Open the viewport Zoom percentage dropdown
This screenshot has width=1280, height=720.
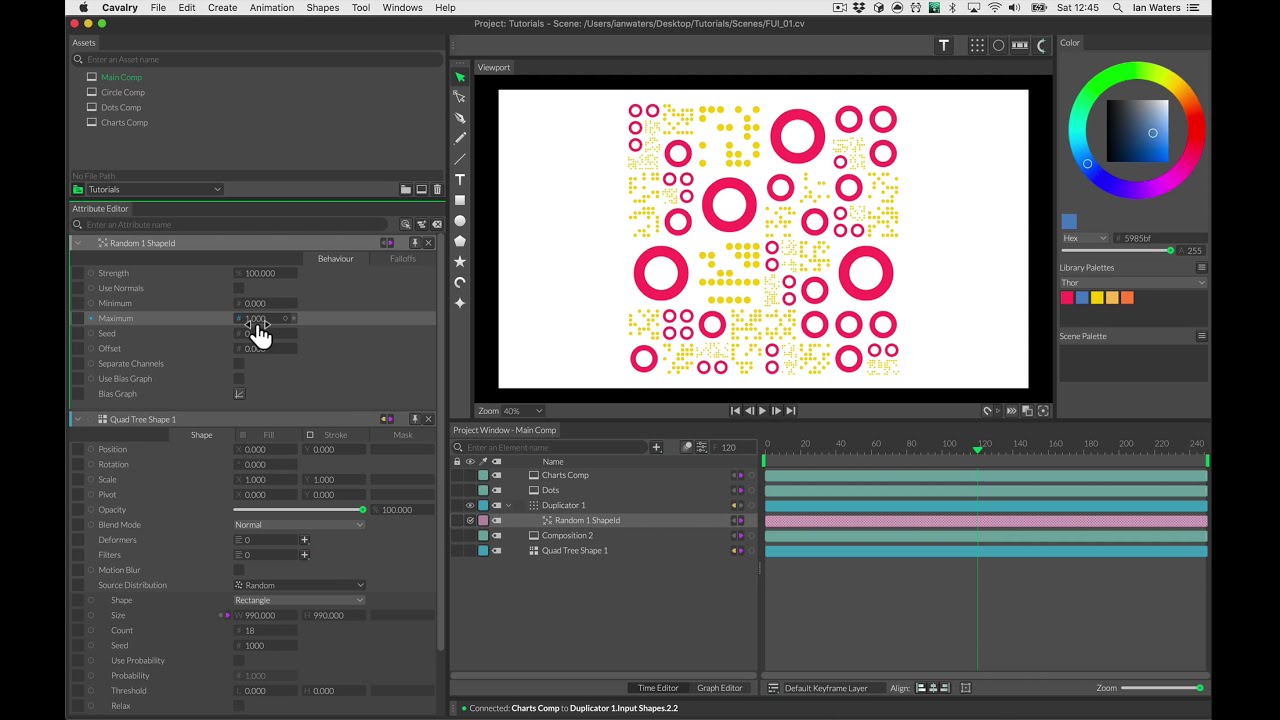click(x=523, y=411)
